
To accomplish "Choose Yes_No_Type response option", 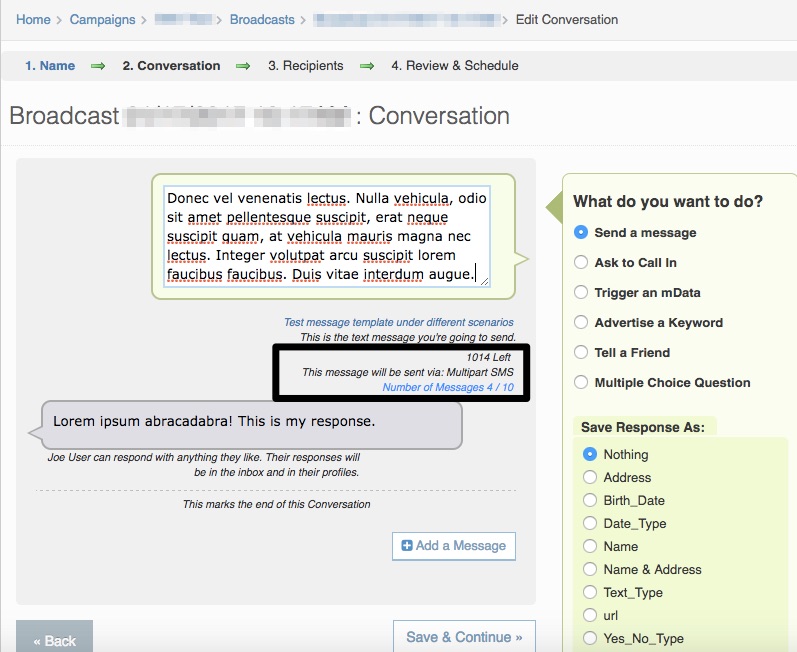I will pyautogui.click(x=590, y=638).
